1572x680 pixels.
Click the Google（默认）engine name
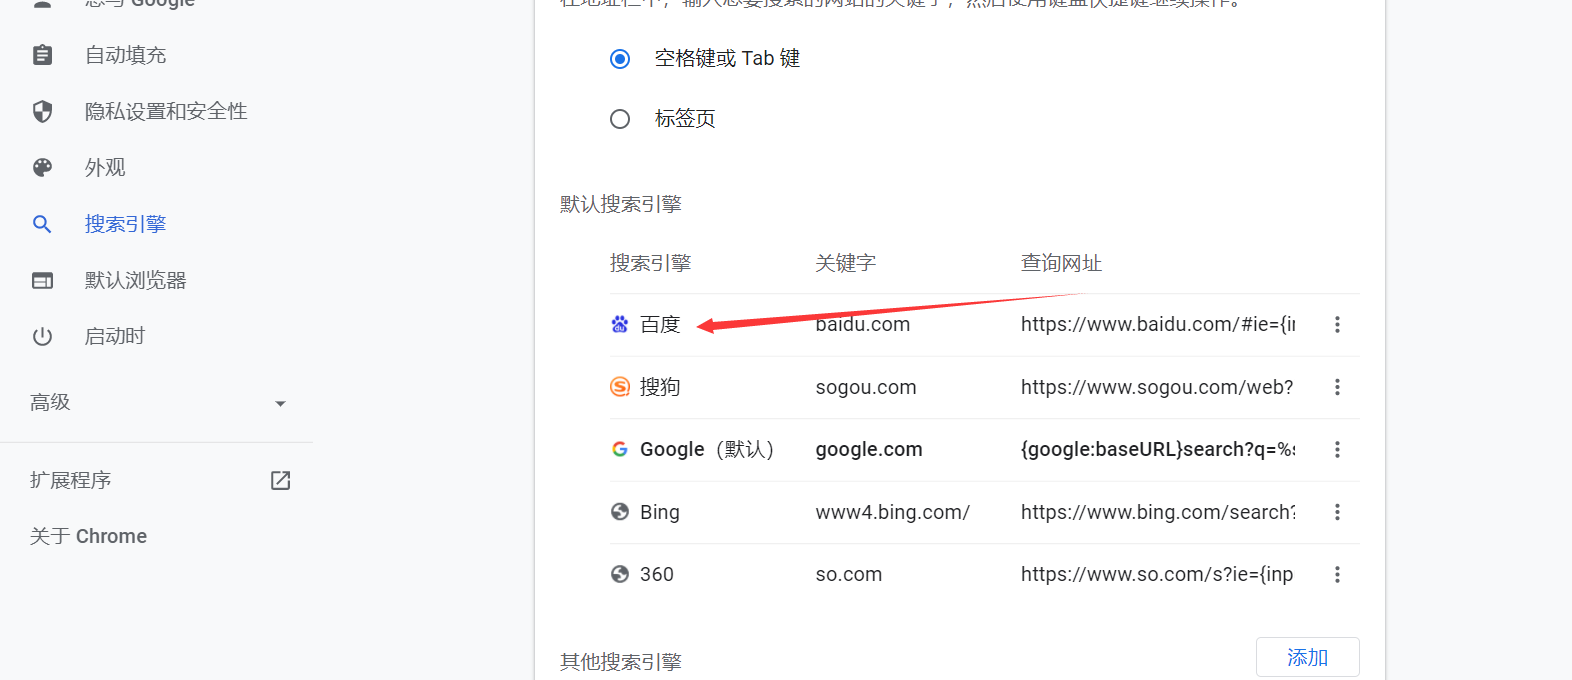point(707,449)
